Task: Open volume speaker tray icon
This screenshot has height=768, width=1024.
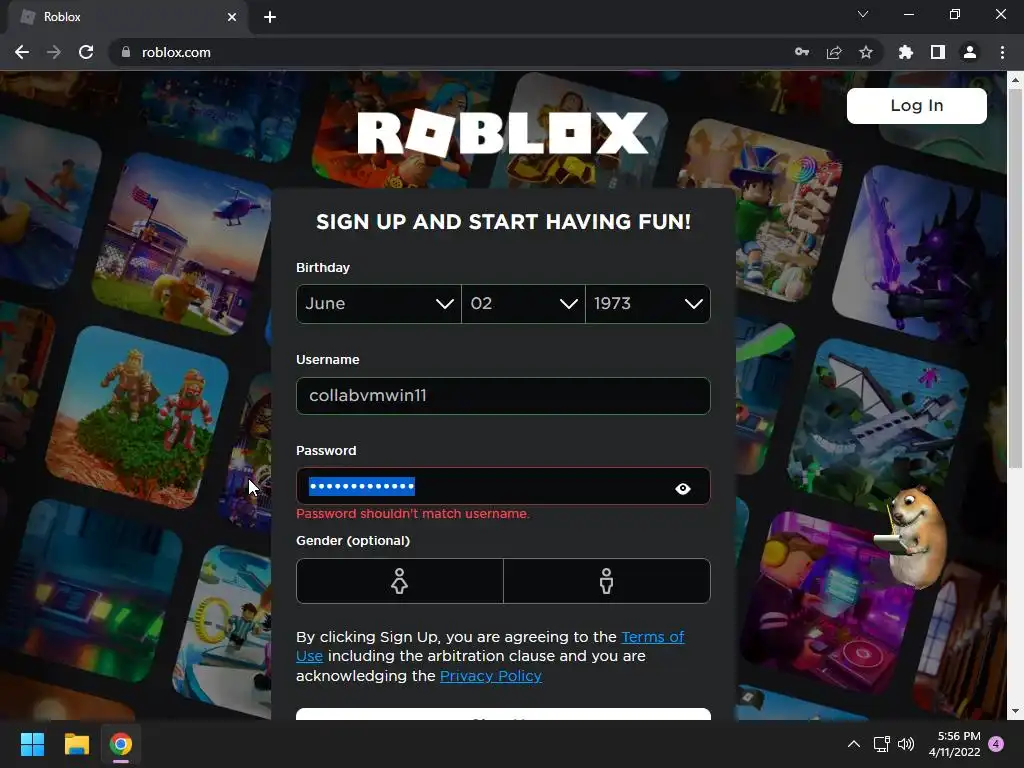Action: click(906, 744)
